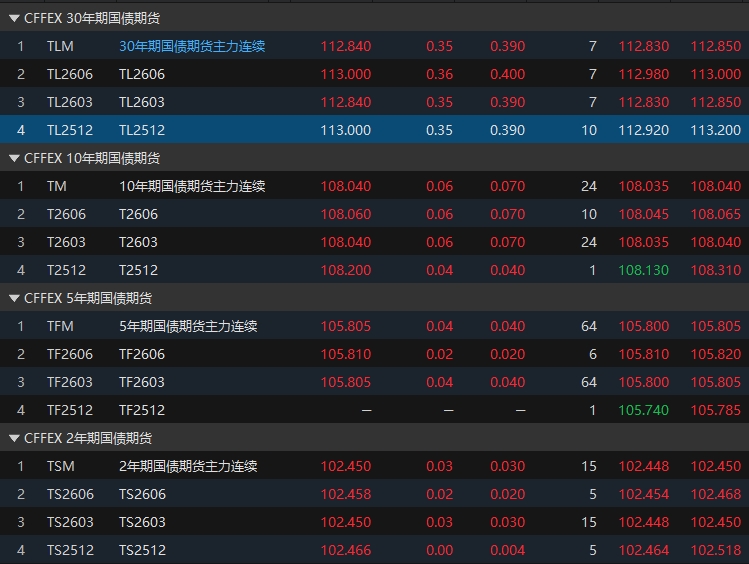Click T2512 last price 108.200
Image resolution: width=749 pixels, height=564 pixels.
(x=346, y=270)
